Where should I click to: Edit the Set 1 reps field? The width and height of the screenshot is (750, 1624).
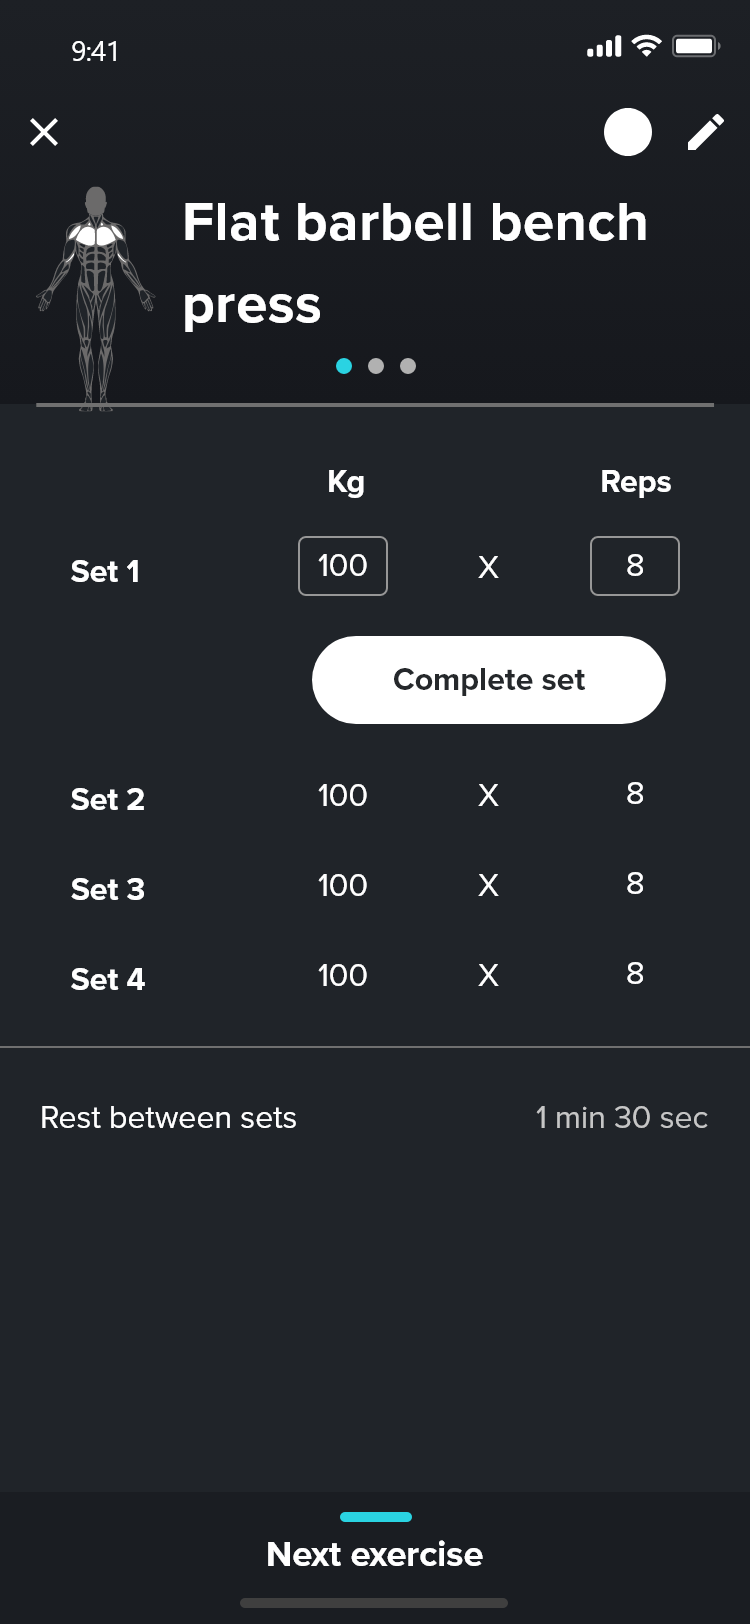point(635,566)
